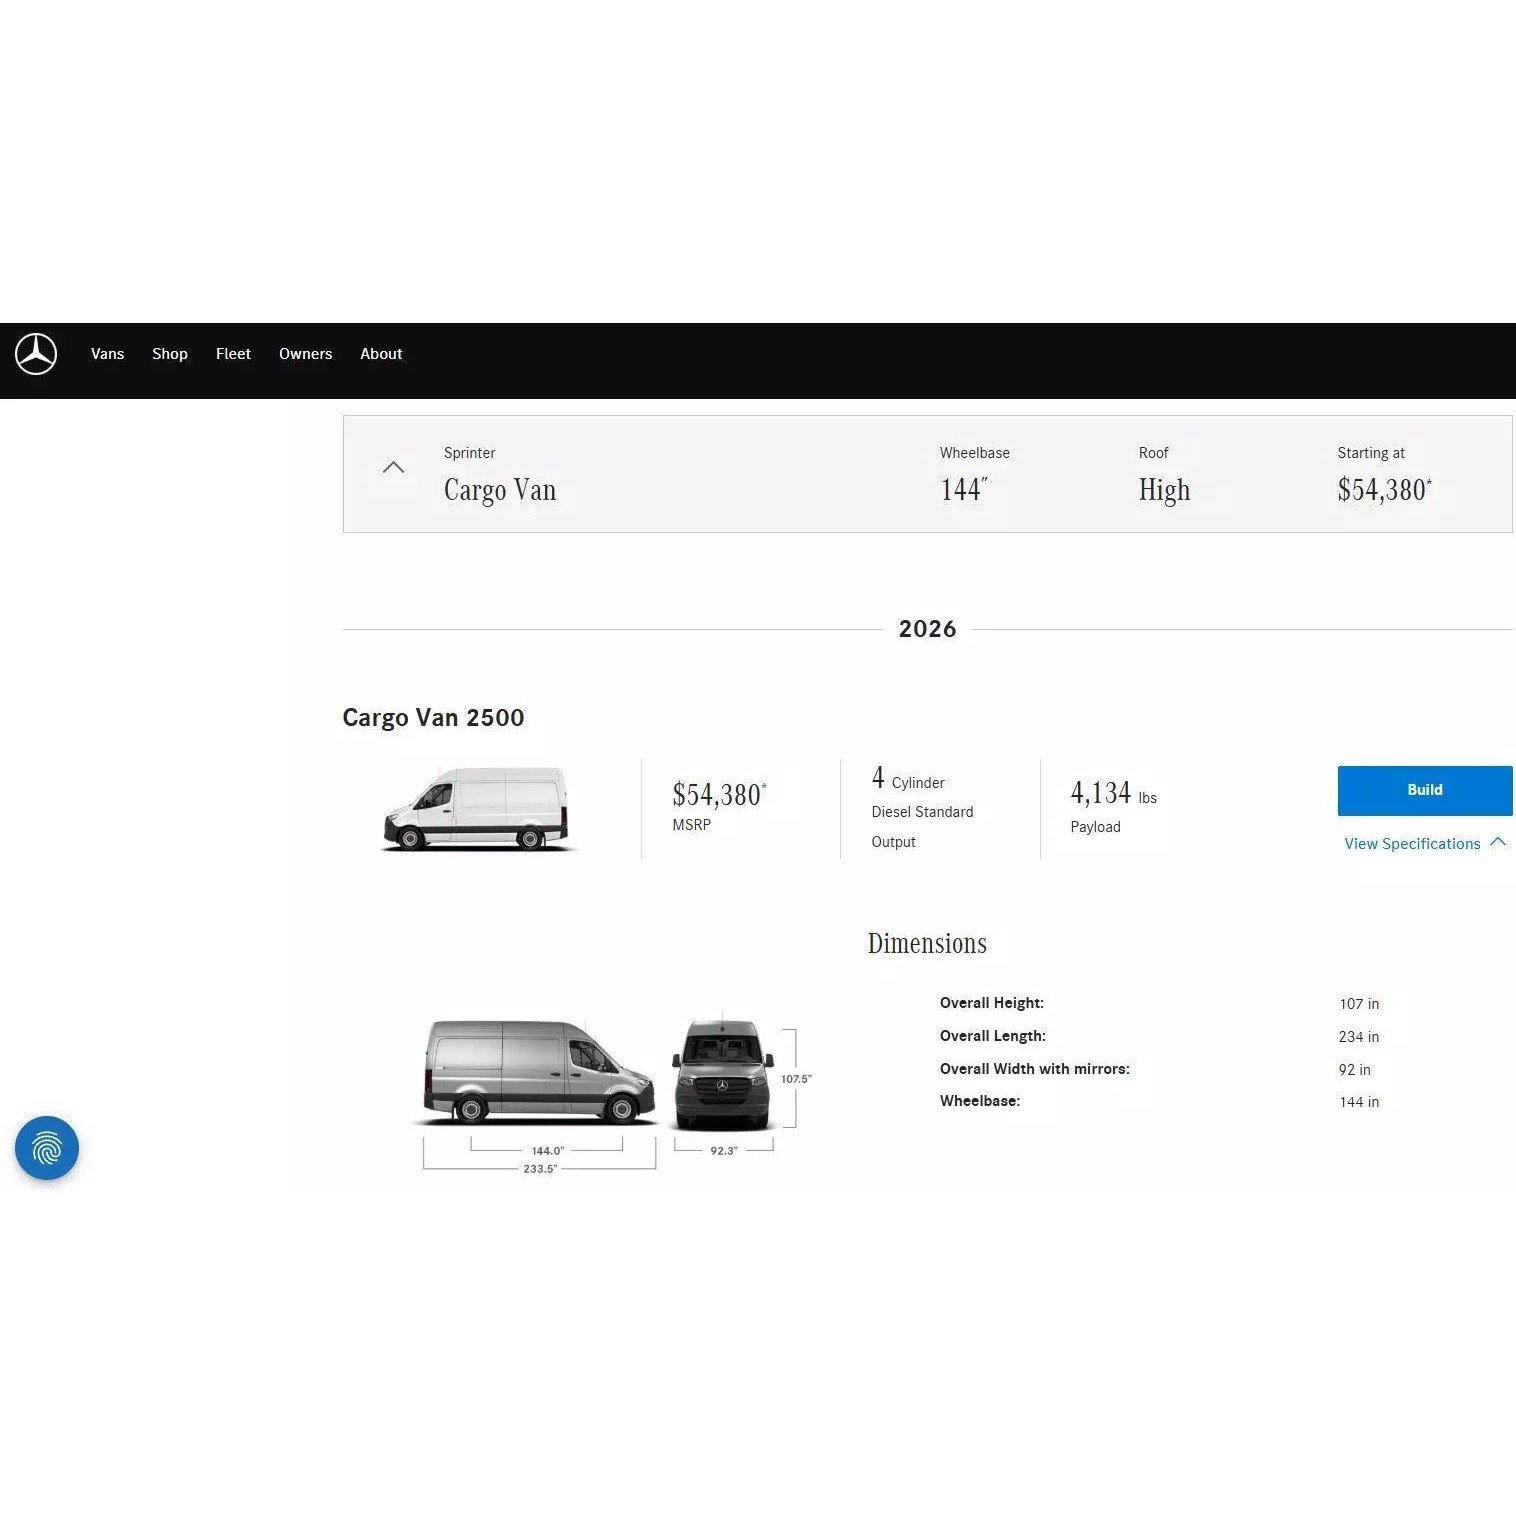
Task: Click the white Cargo Van 2500 thumbnail
Action: 477,809
